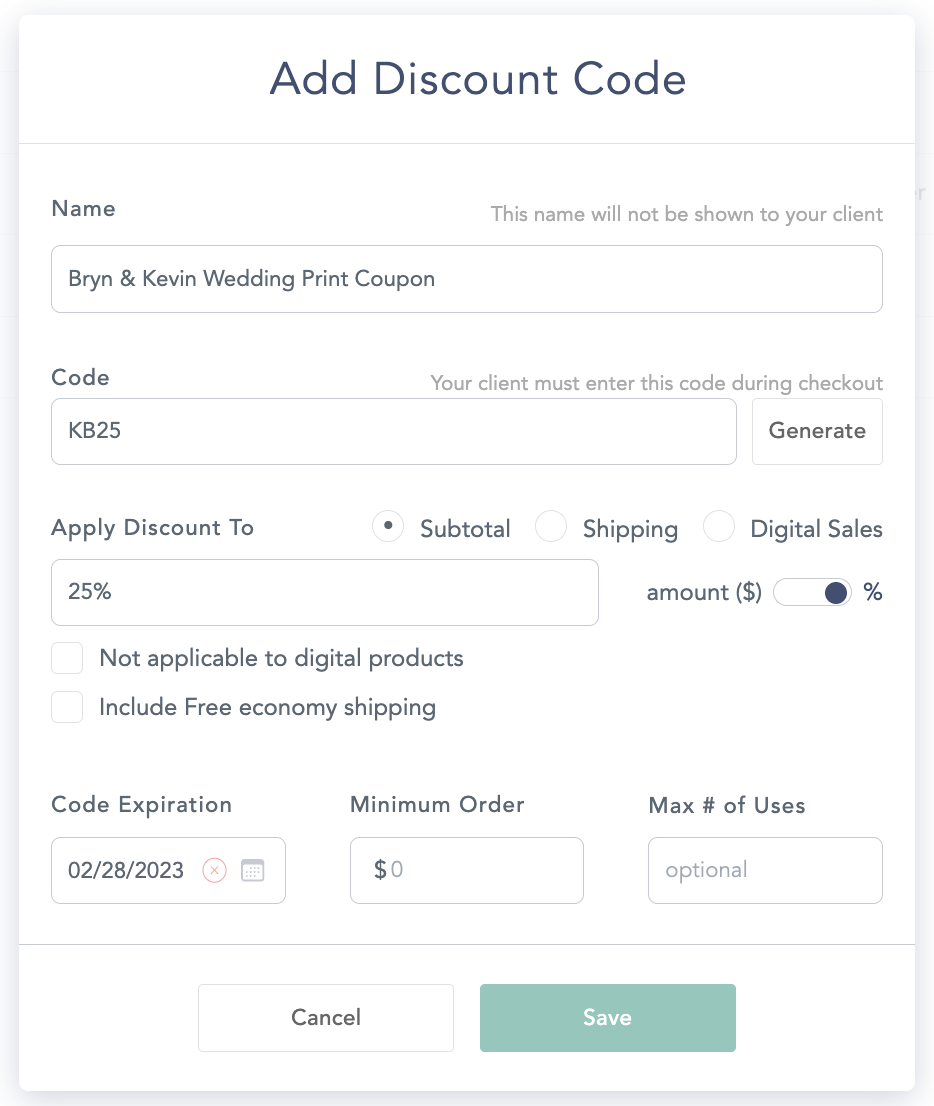Toggle the amount/percent switch
Screen dimensions: 934x1106
(812, 592)
